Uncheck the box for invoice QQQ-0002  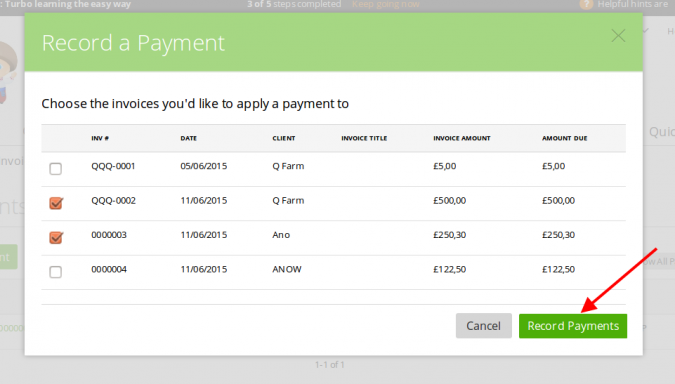coord(56,203)
